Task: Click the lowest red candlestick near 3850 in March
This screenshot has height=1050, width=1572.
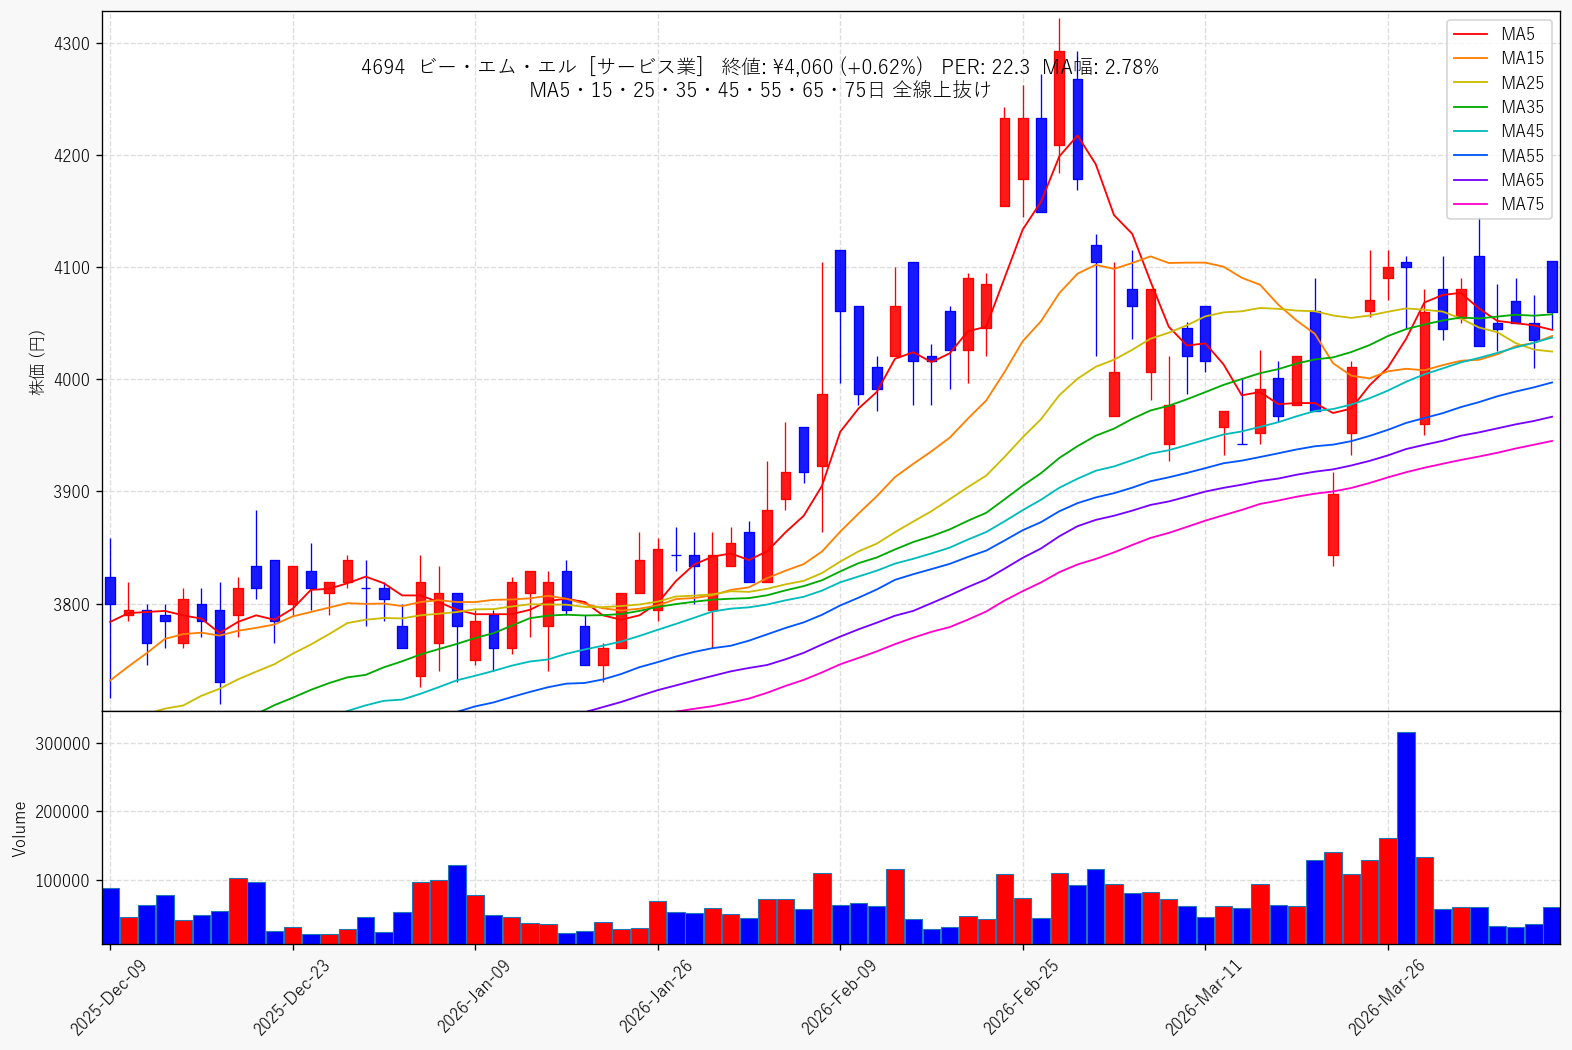Action: click(x=1333, y=524)
